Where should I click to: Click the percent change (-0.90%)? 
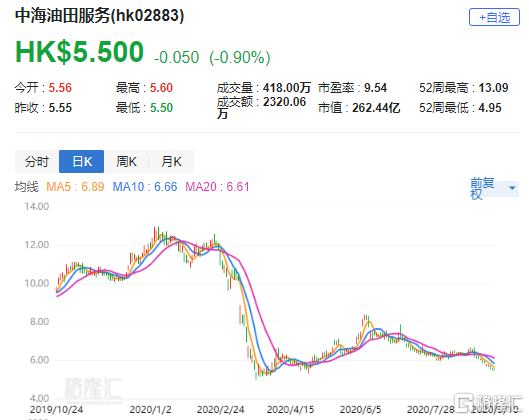[x=240, y=57]
